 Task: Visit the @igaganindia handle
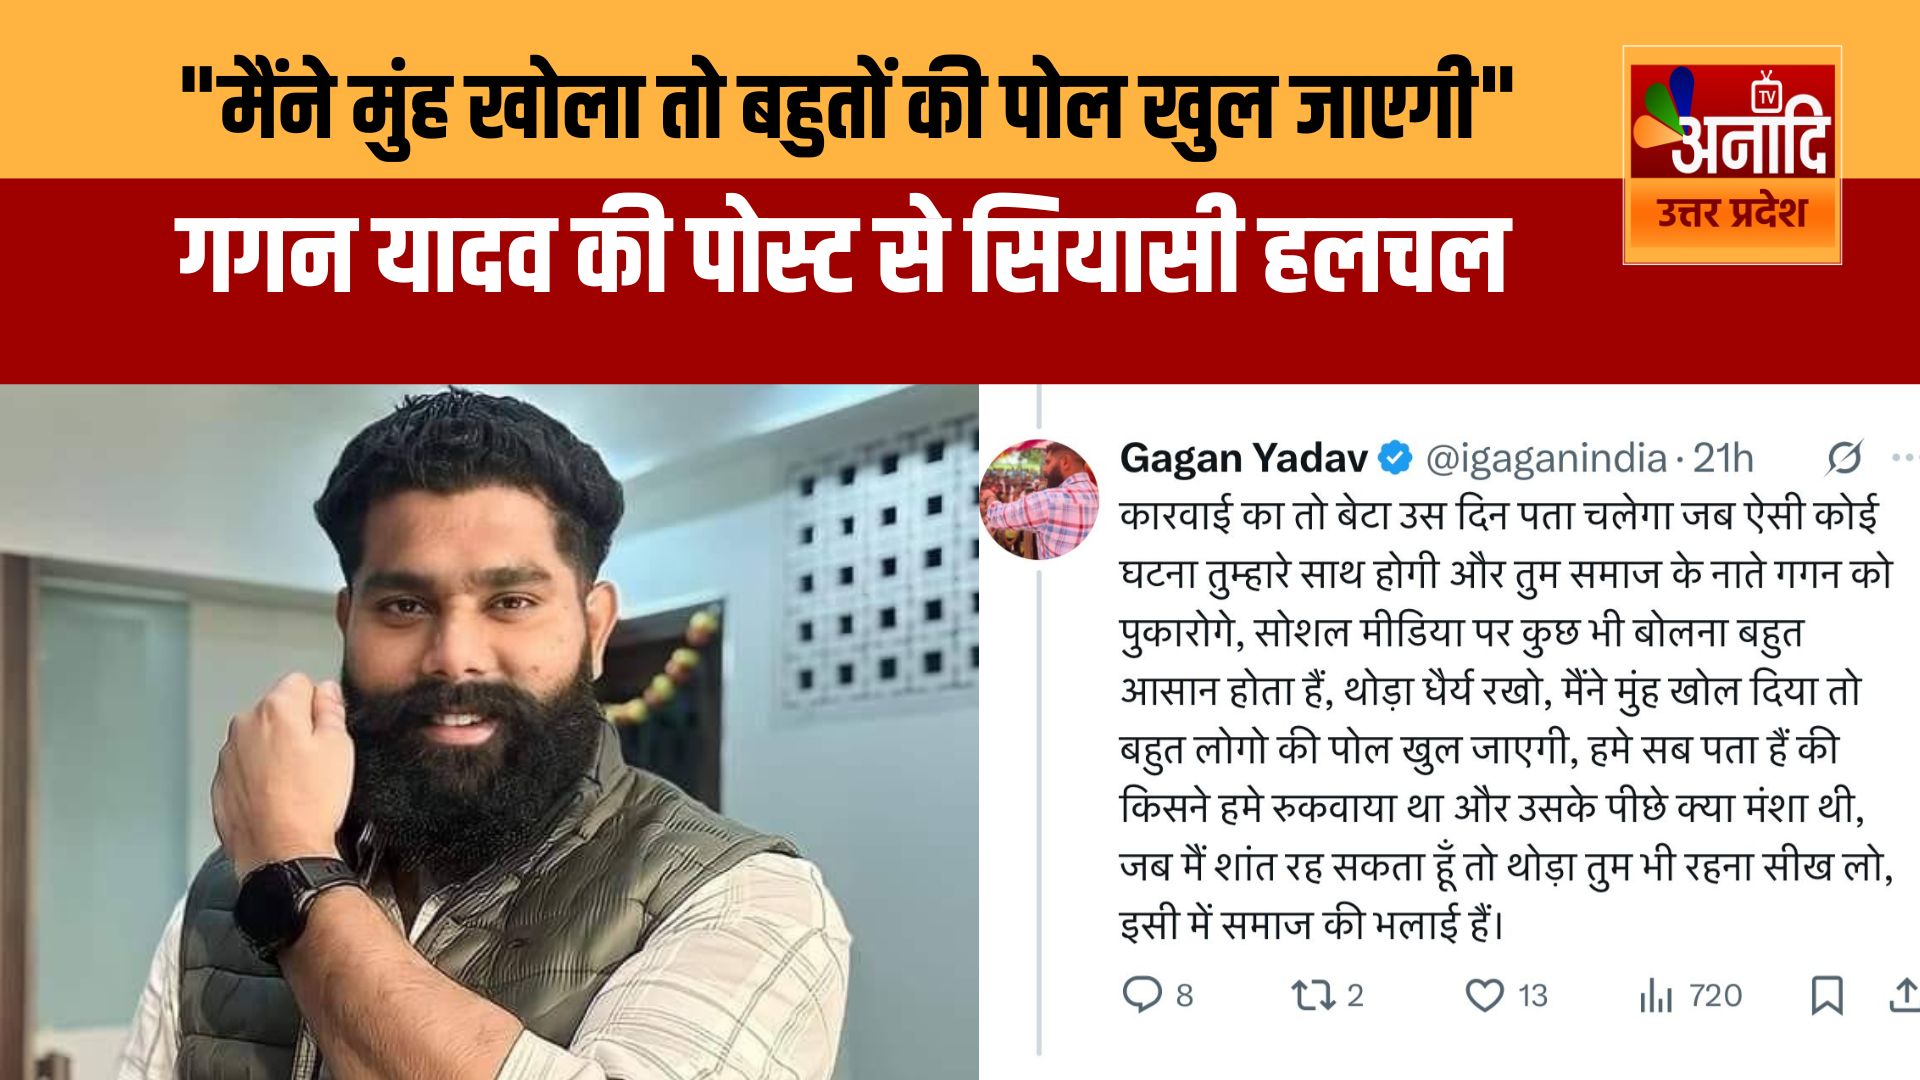[1545, 458]
